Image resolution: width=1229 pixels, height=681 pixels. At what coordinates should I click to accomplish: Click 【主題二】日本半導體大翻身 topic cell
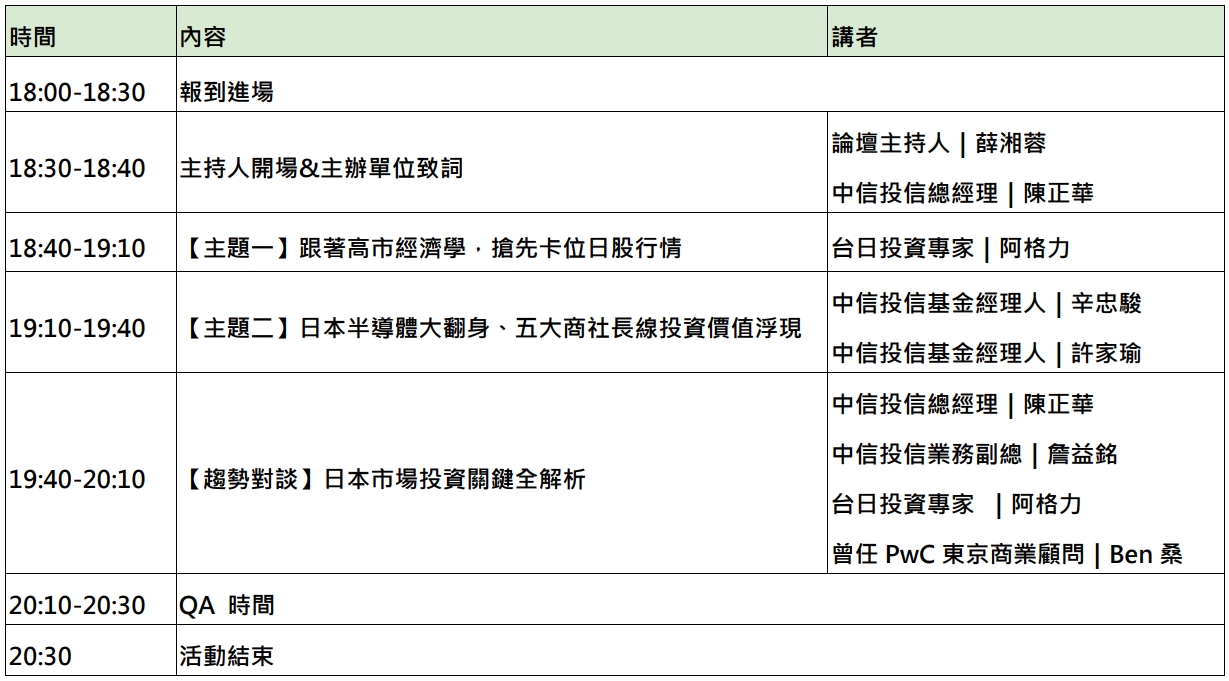pyautogui.click(x=491, y=328)
